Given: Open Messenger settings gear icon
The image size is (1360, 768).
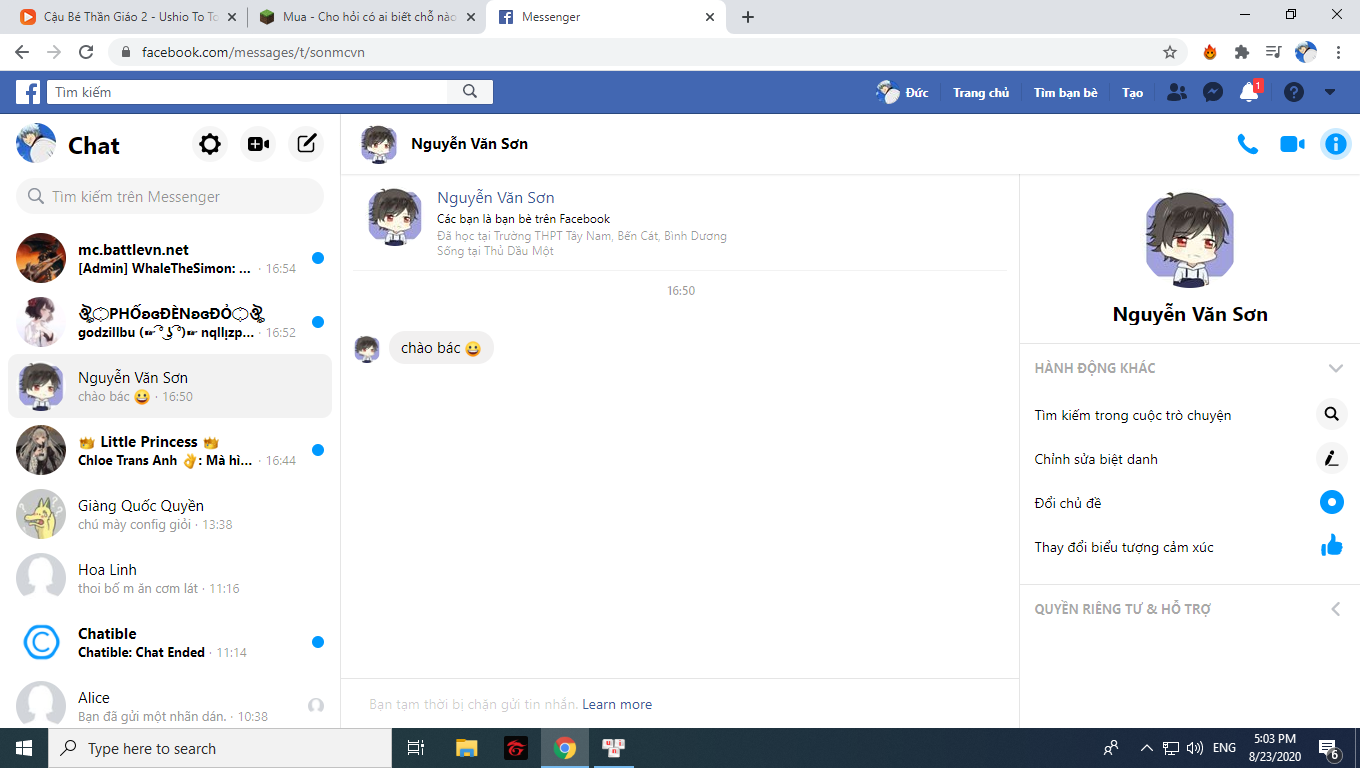Looking at the screenshot, I should [x=210, y=145].
